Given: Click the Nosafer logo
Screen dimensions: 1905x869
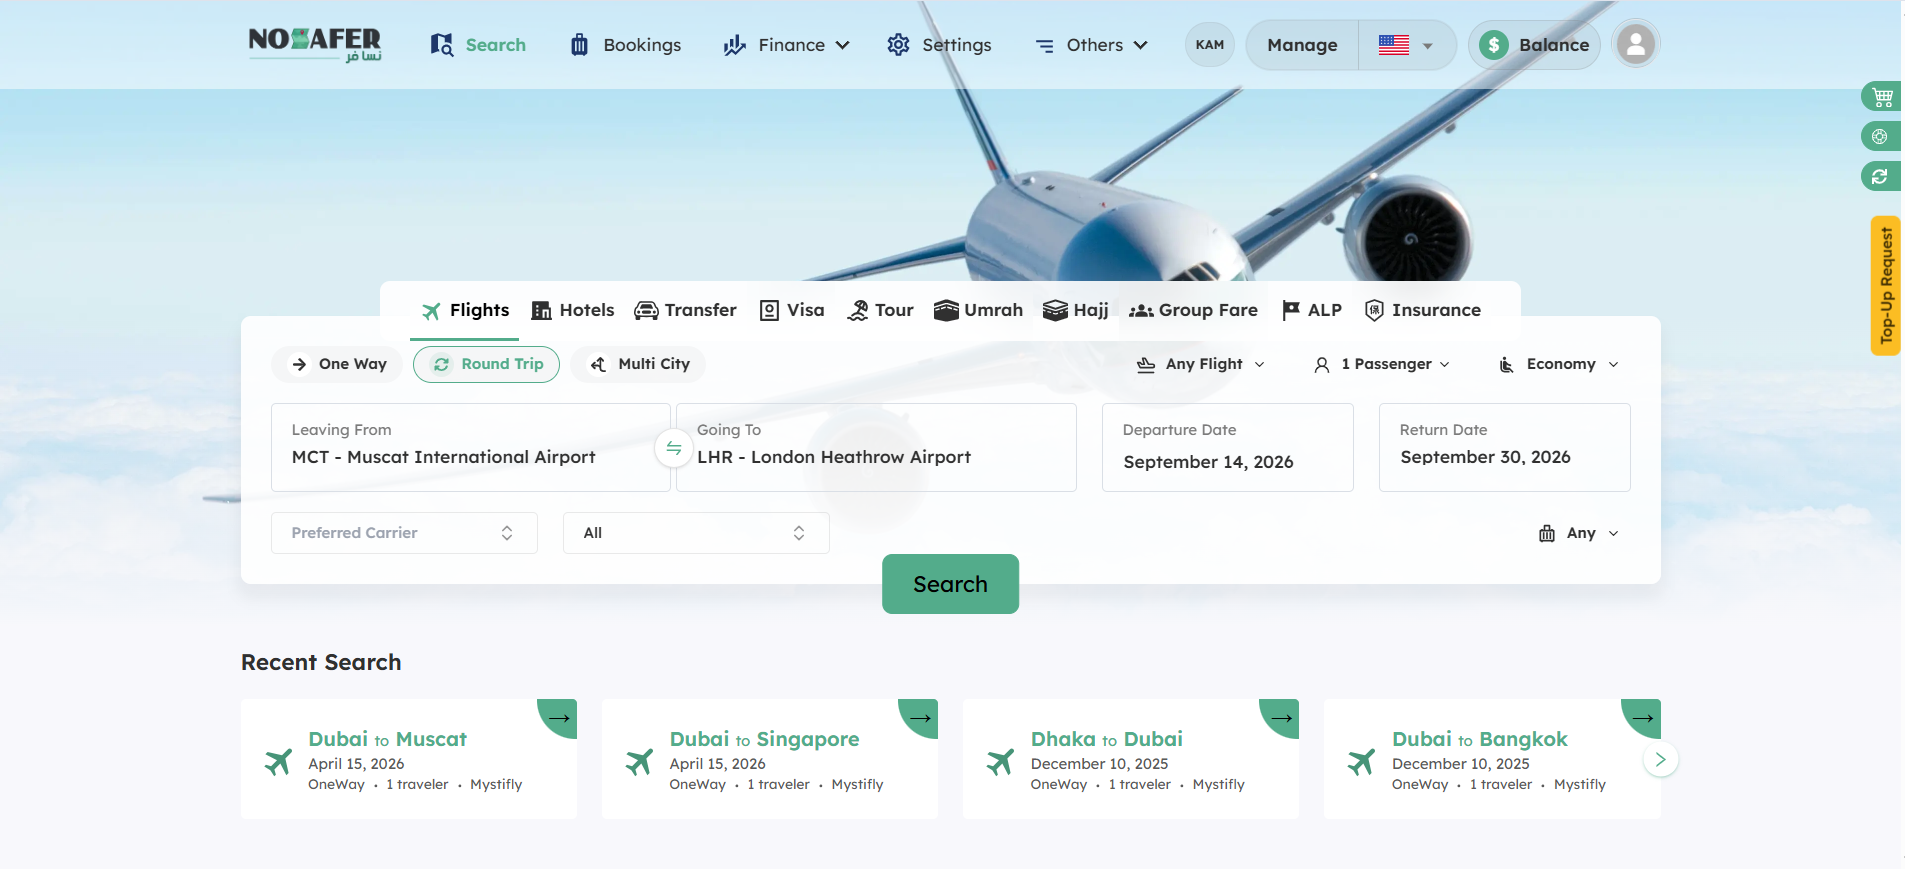Looking at the screenshot, I should (x=315, y=44).
